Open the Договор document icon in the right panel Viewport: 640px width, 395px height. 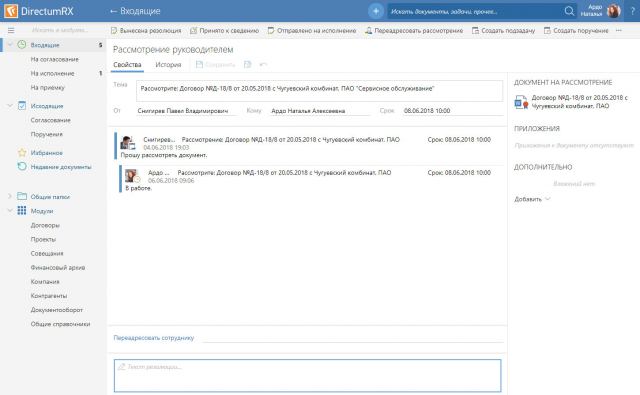click(x=521, y=102)
